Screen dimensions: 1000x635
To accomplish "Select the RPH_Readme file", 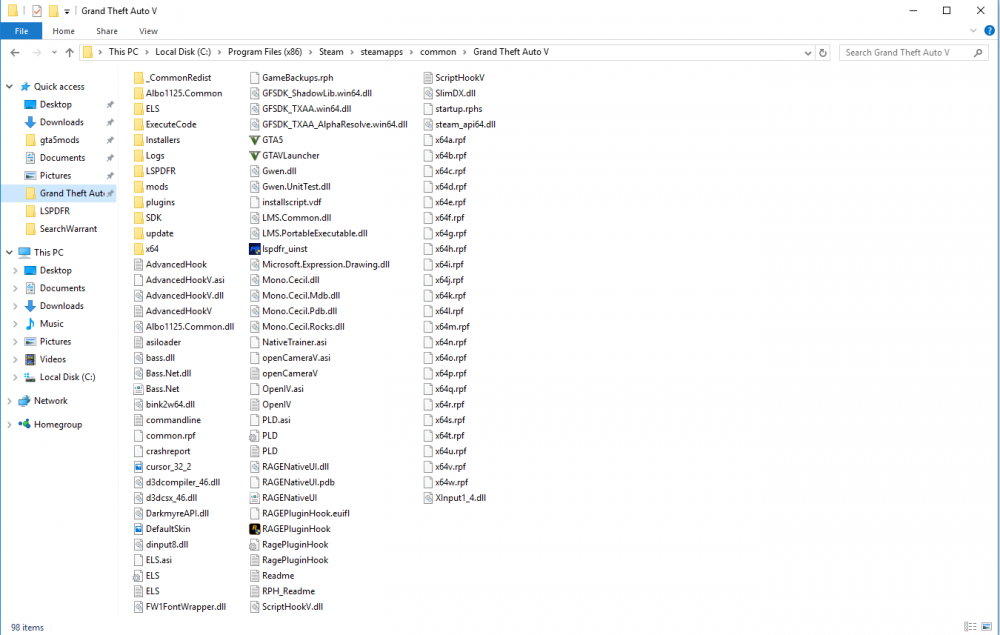I will pyautogui.click(x=288, y=592).
